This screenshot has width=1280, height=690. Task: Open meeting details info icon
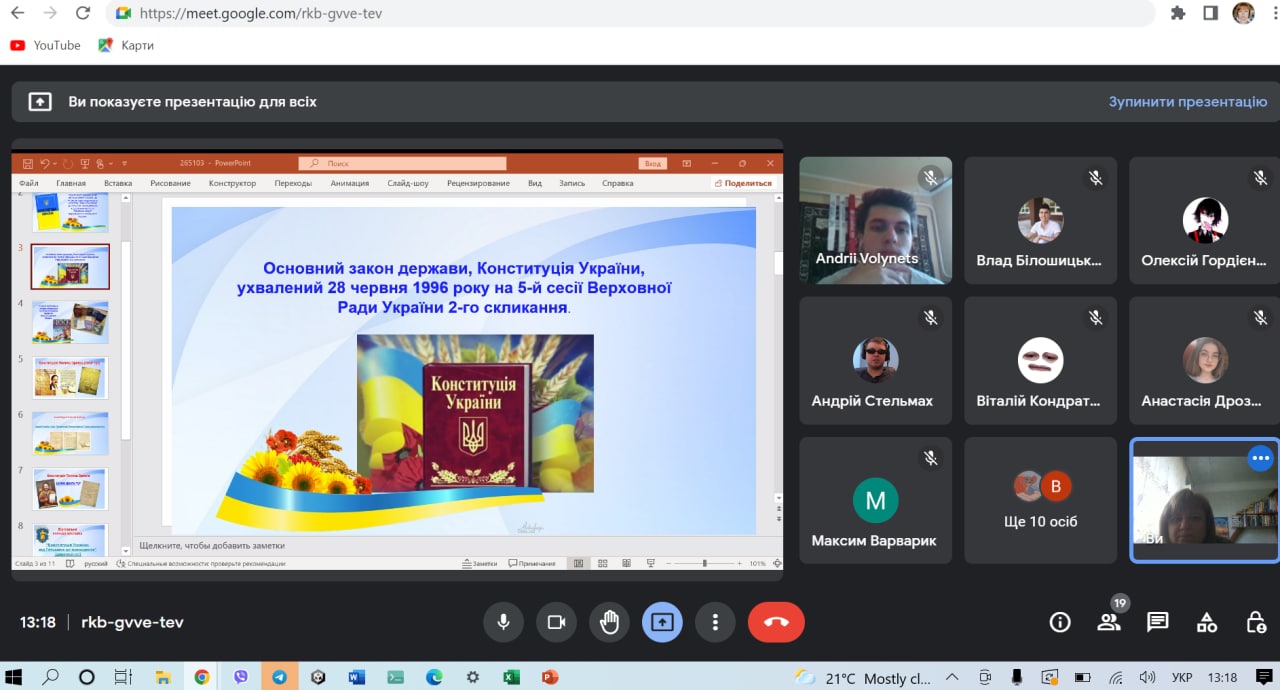coord(1060,622)
